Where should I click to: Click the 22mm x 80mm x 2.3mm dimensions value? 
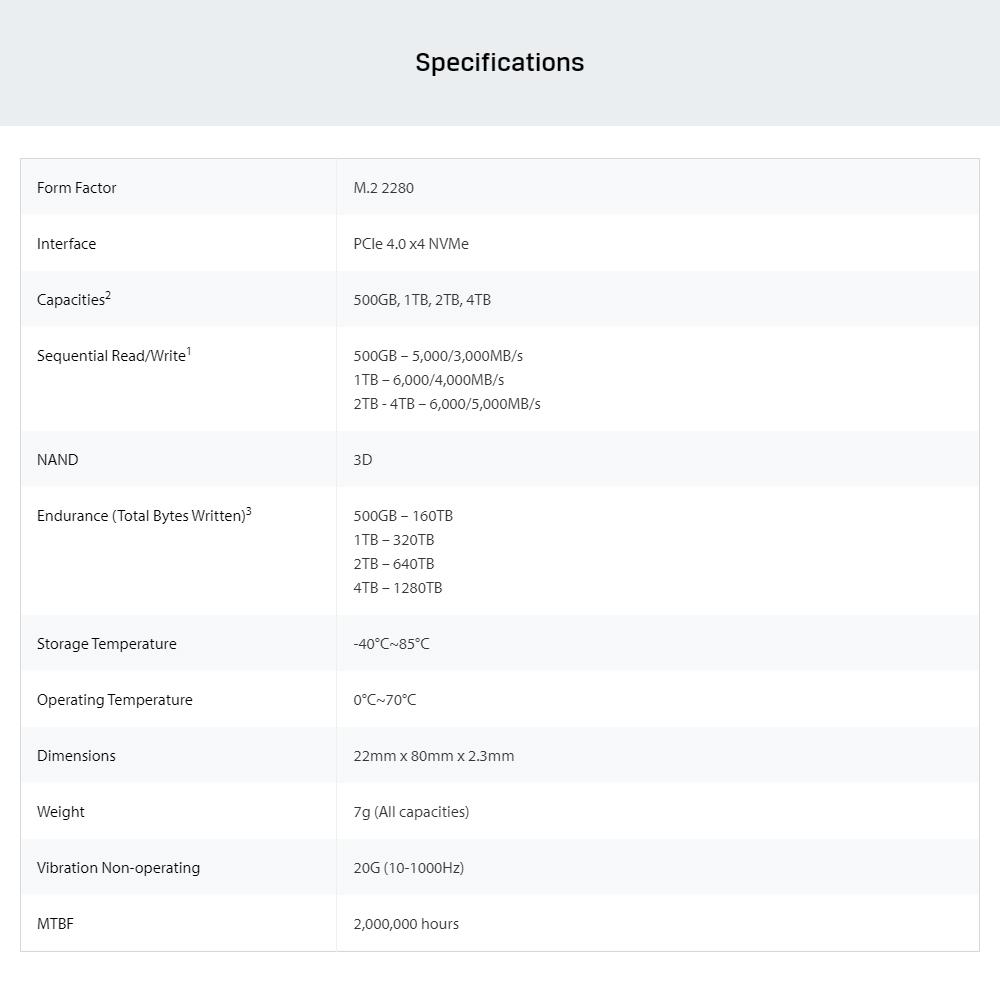point(434,756)
